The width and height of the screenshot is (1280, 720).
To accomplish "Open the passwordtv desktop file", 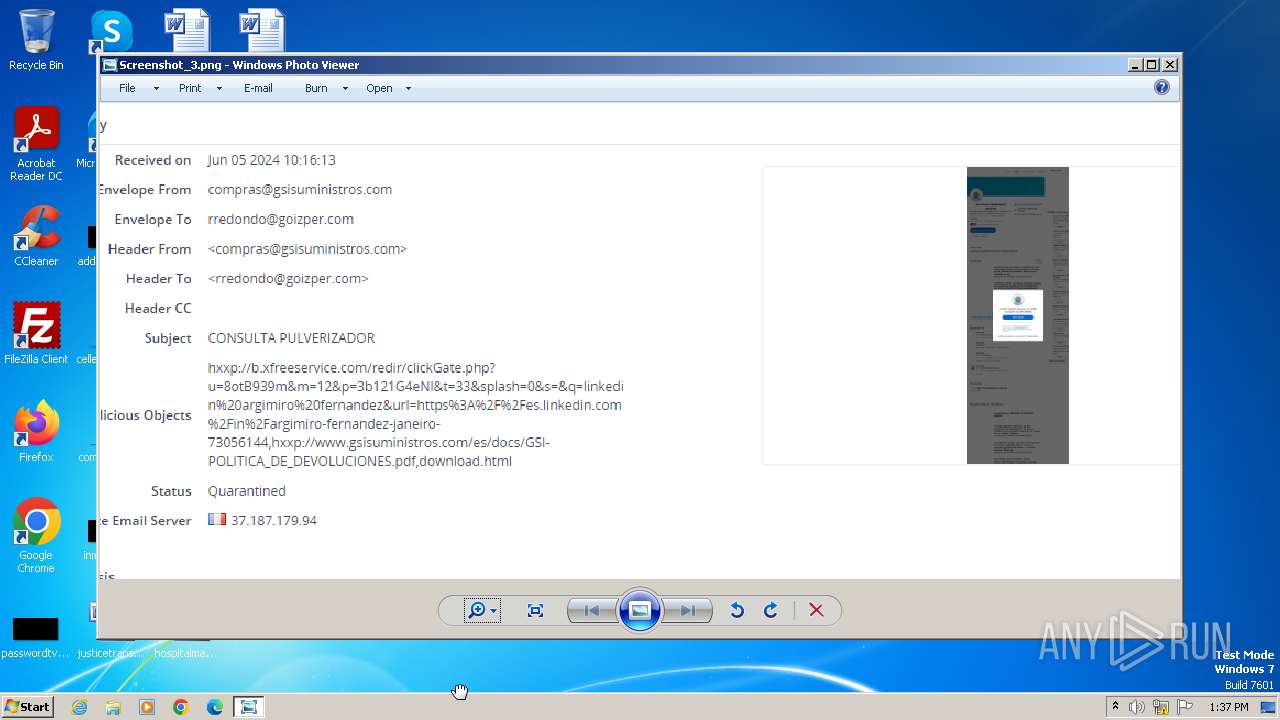I will pos(35,638).
